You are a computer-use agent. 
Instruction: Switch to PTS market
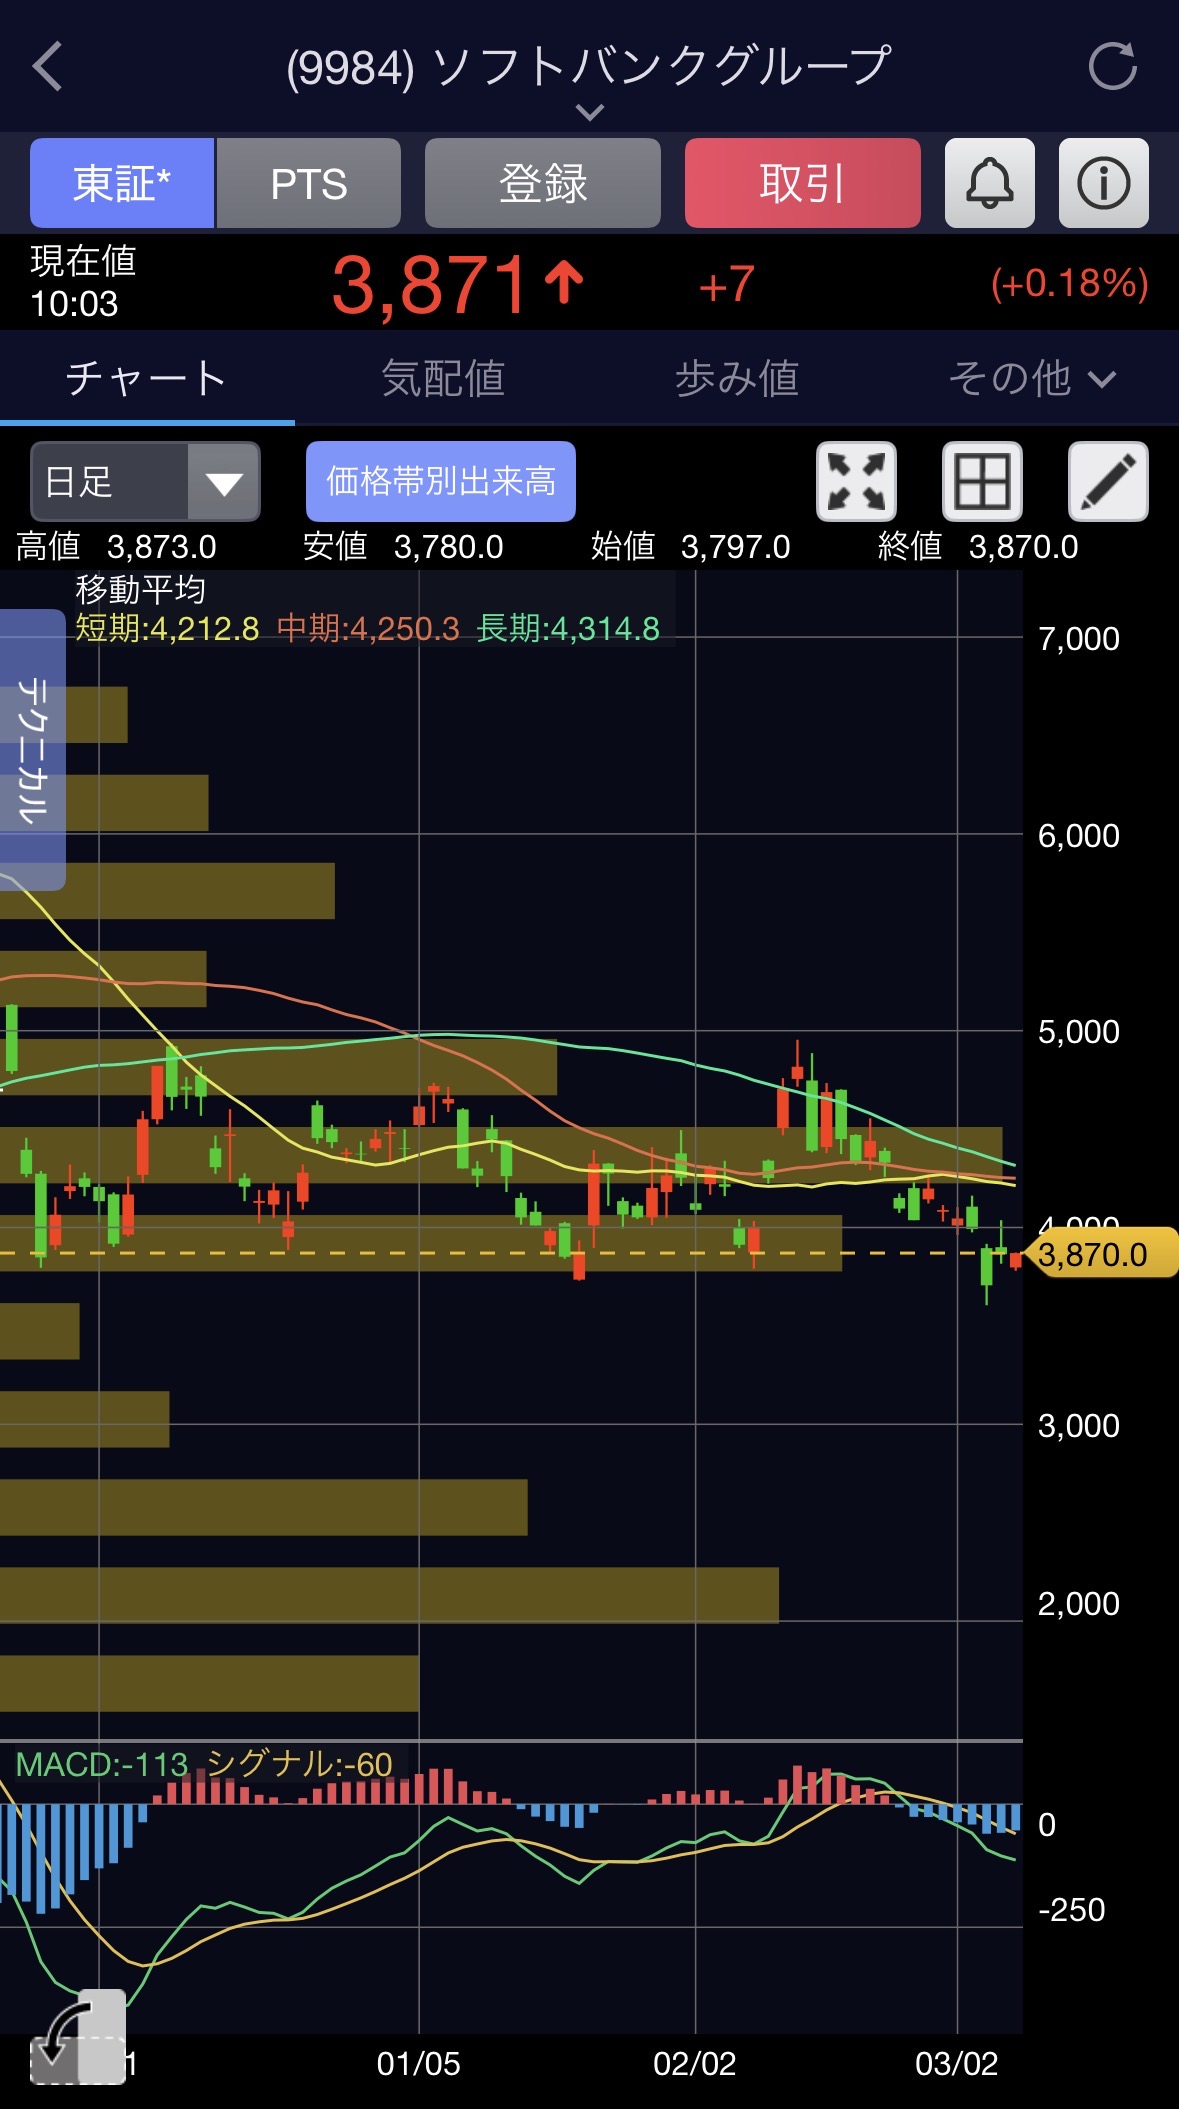(x=309, y=184)
